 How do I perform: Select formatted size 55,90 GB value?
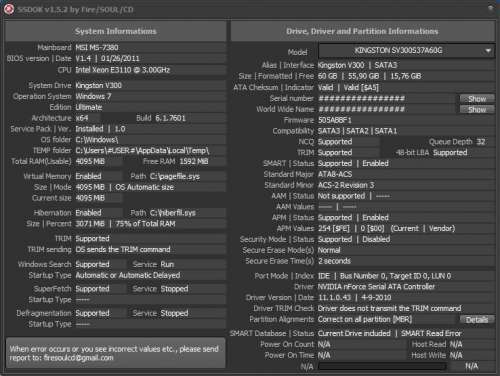(x=363, y=76)
